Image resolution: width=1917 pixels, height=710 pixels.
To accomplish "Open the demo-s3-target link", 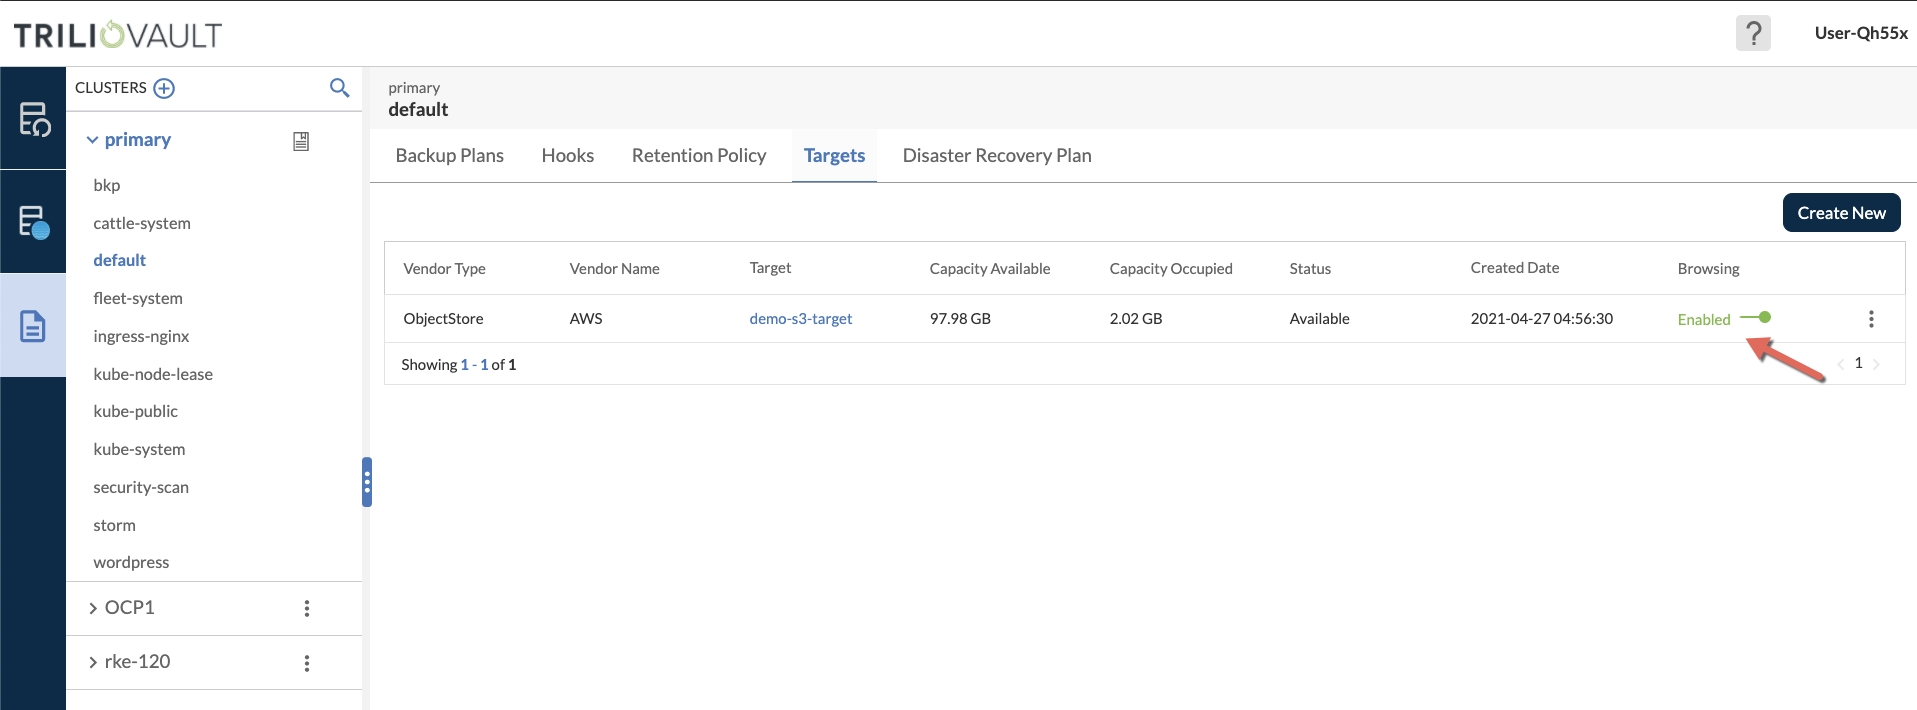I will [800, 319].
